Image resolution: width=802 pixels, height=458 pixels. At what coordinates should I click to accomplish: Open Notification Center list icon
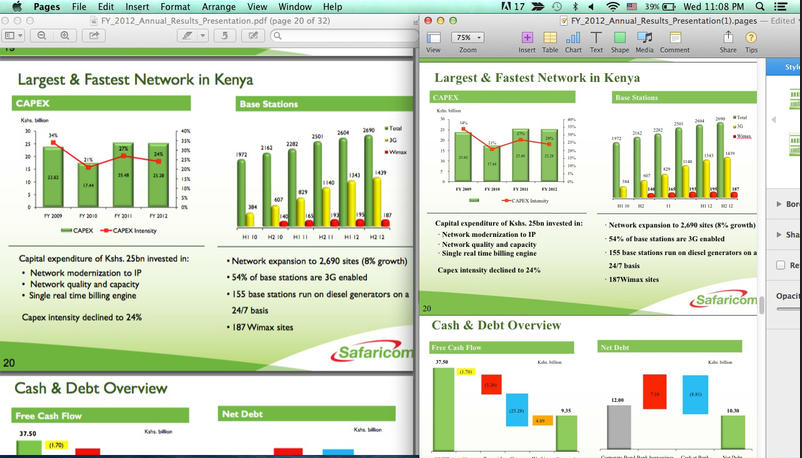[781, 7]
